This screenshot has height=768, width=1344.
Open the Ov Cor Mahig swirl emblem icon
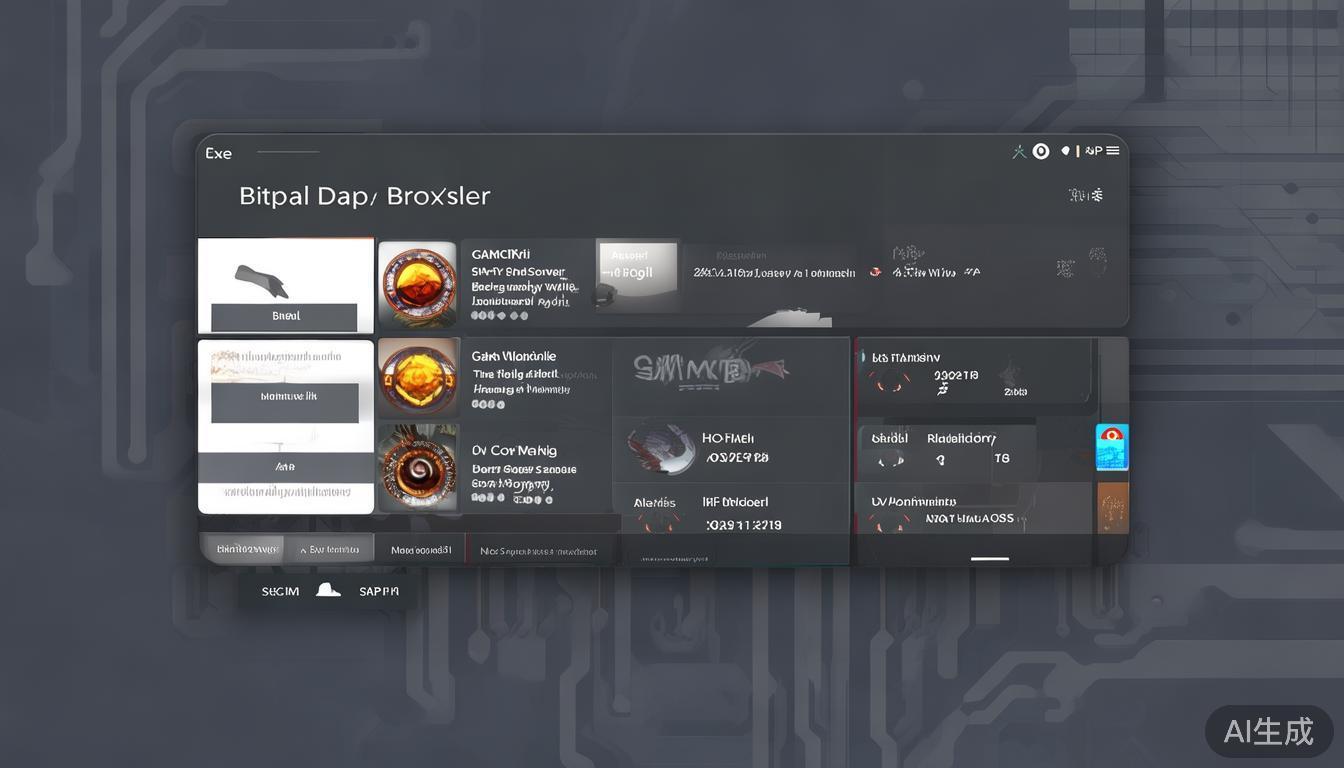(418, 467)
